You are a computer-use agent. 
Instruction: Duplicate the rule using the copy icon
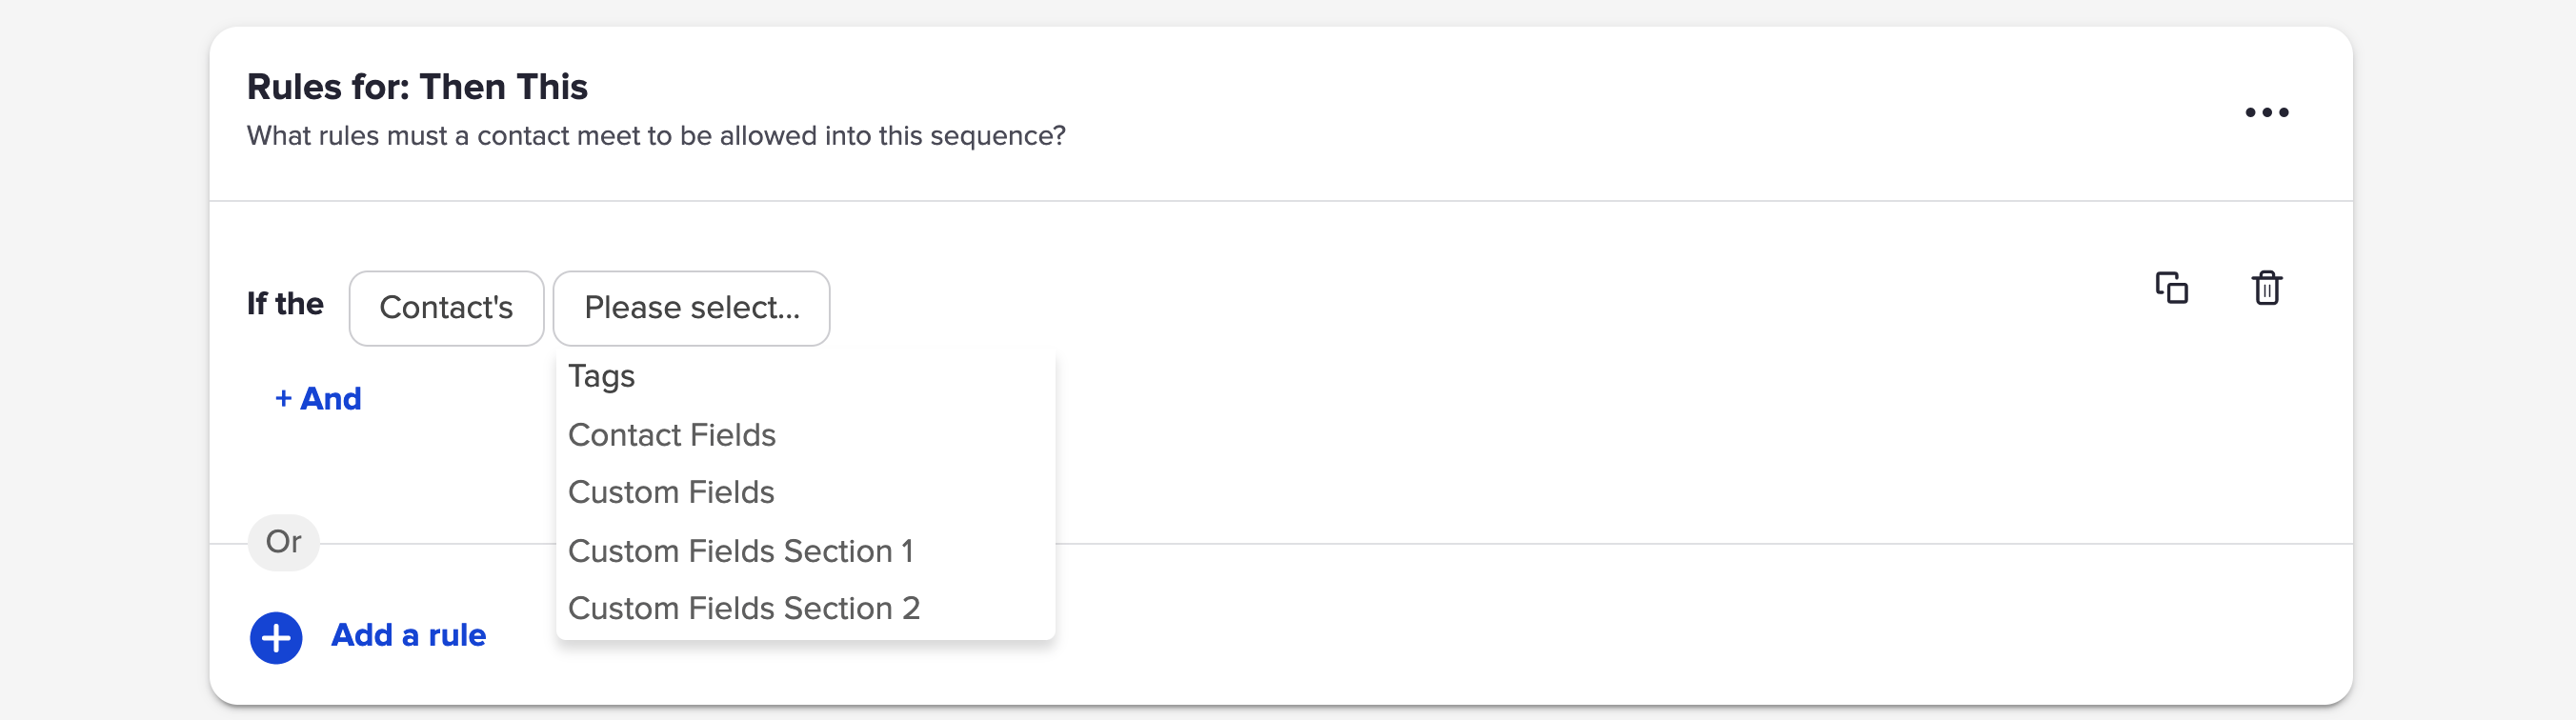2171,288
